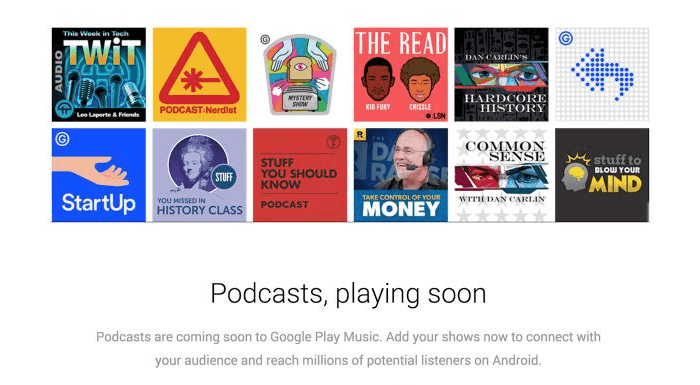Choose The Read podcast cover
The image size is (700, 385).
(x=401, y=75)
